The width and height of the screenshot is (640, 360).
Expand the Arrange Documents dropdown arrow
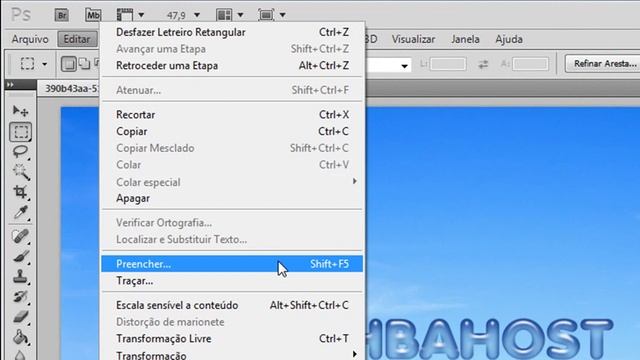point(240,15)
